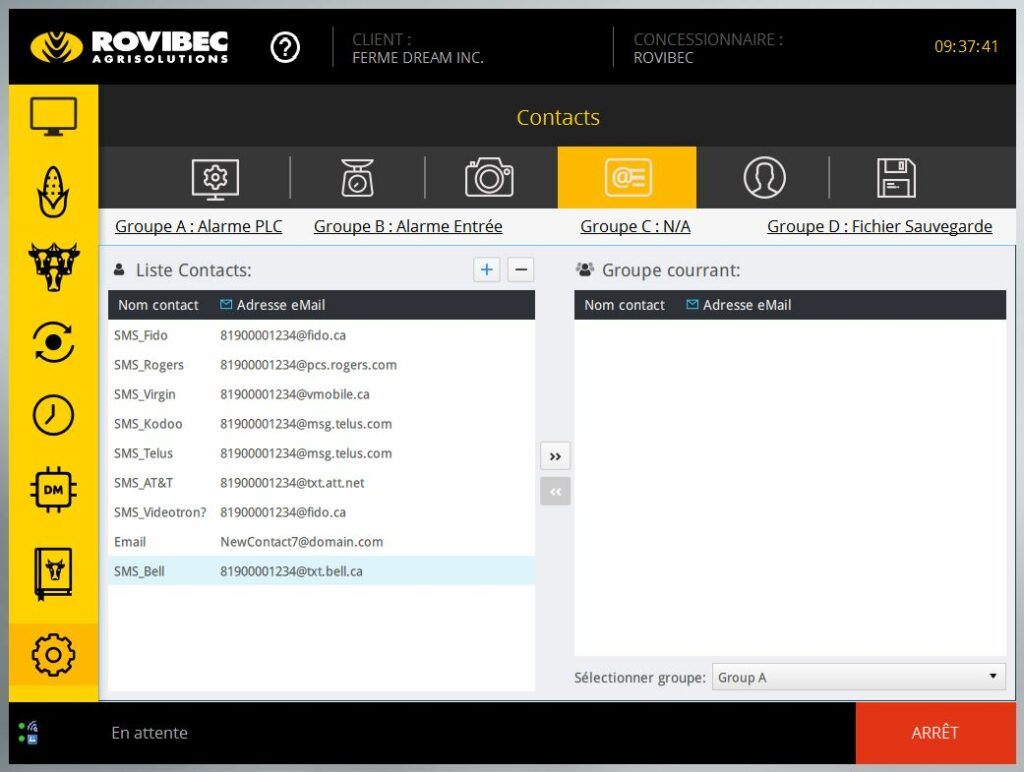The width and height of the screenshot is (1024, 772).
Task: Click NewContact7@domain.com address cell
Action: [x=301, y=541]
